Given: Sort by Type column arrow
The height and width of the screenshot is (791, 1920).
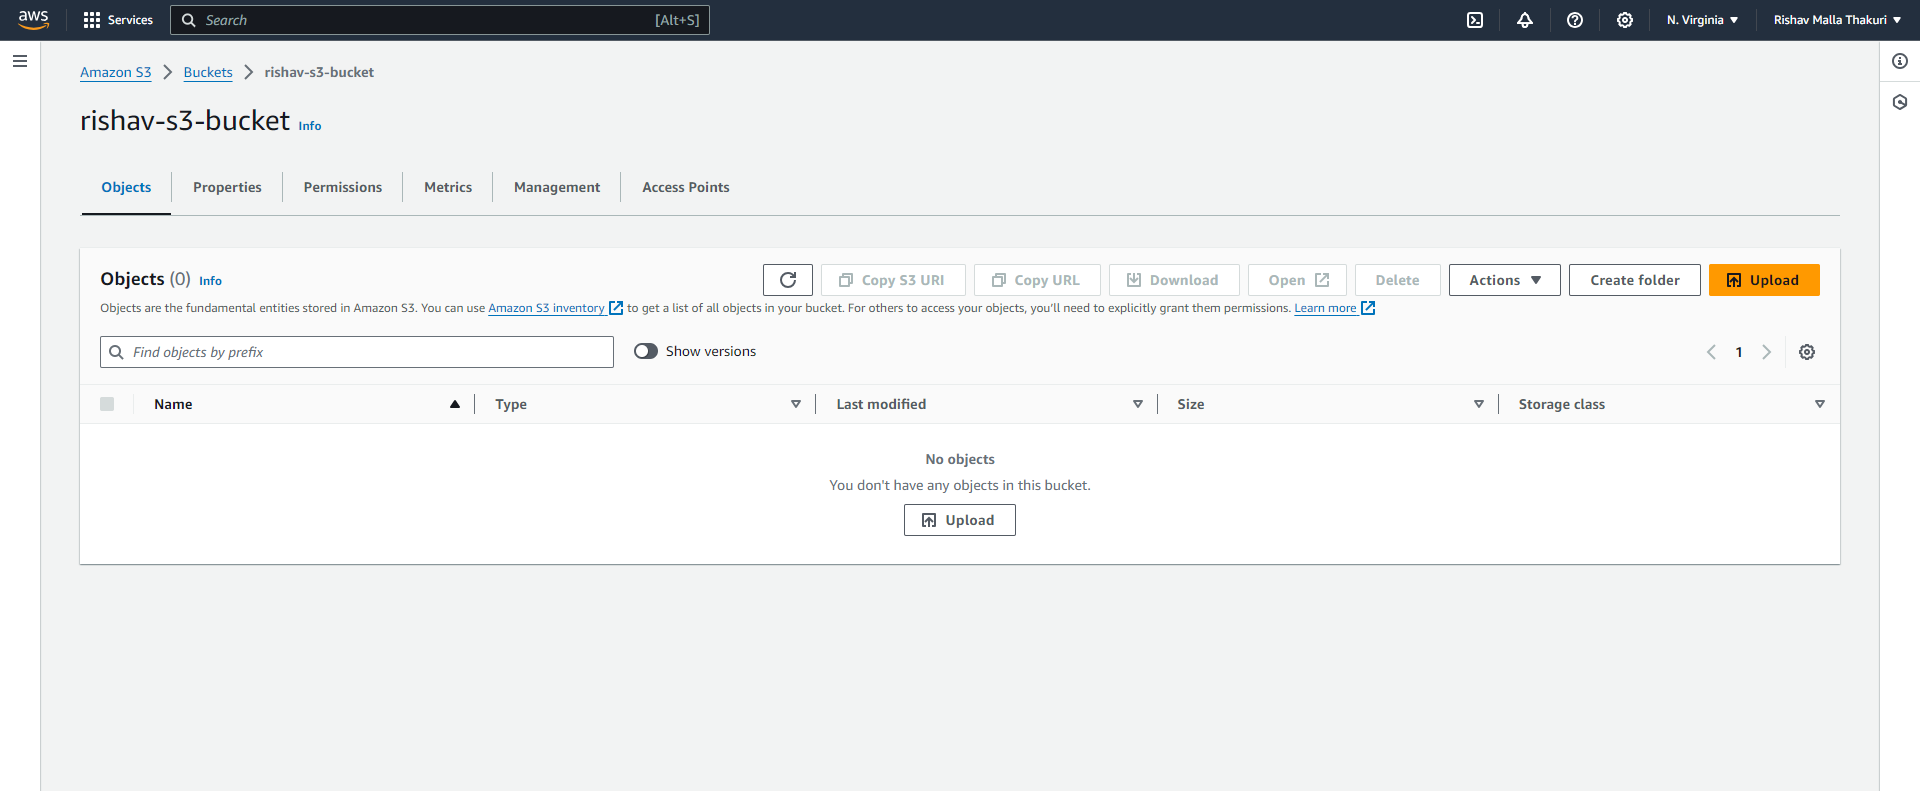Looking at the screenshot, I should click(796, 404).
